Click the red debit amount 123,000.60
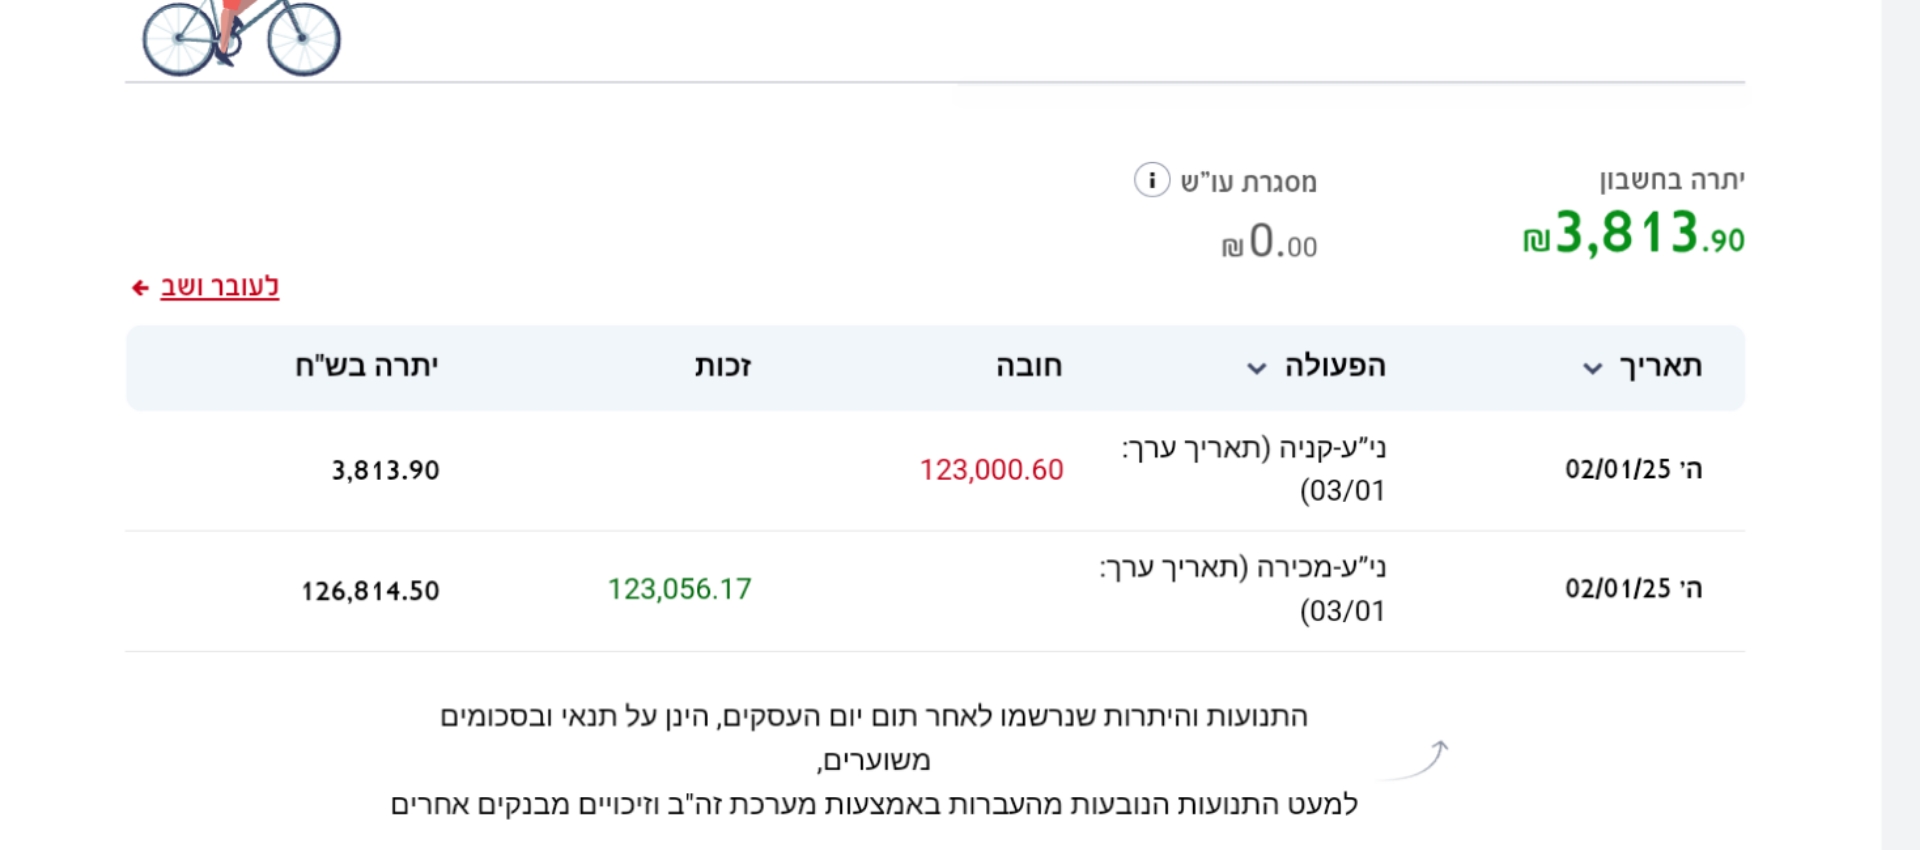The image size is (1920, 850). [991, 470]
